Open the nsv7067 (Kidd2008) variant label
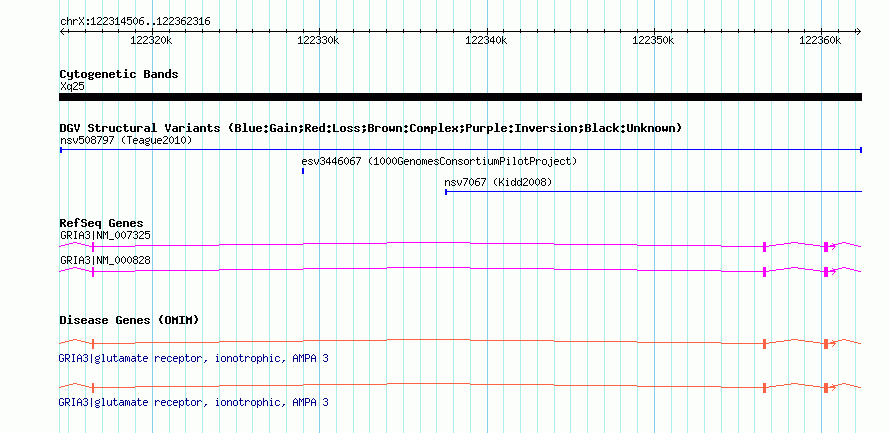Viewport: 890px width, 433px height. coord(498,182)
